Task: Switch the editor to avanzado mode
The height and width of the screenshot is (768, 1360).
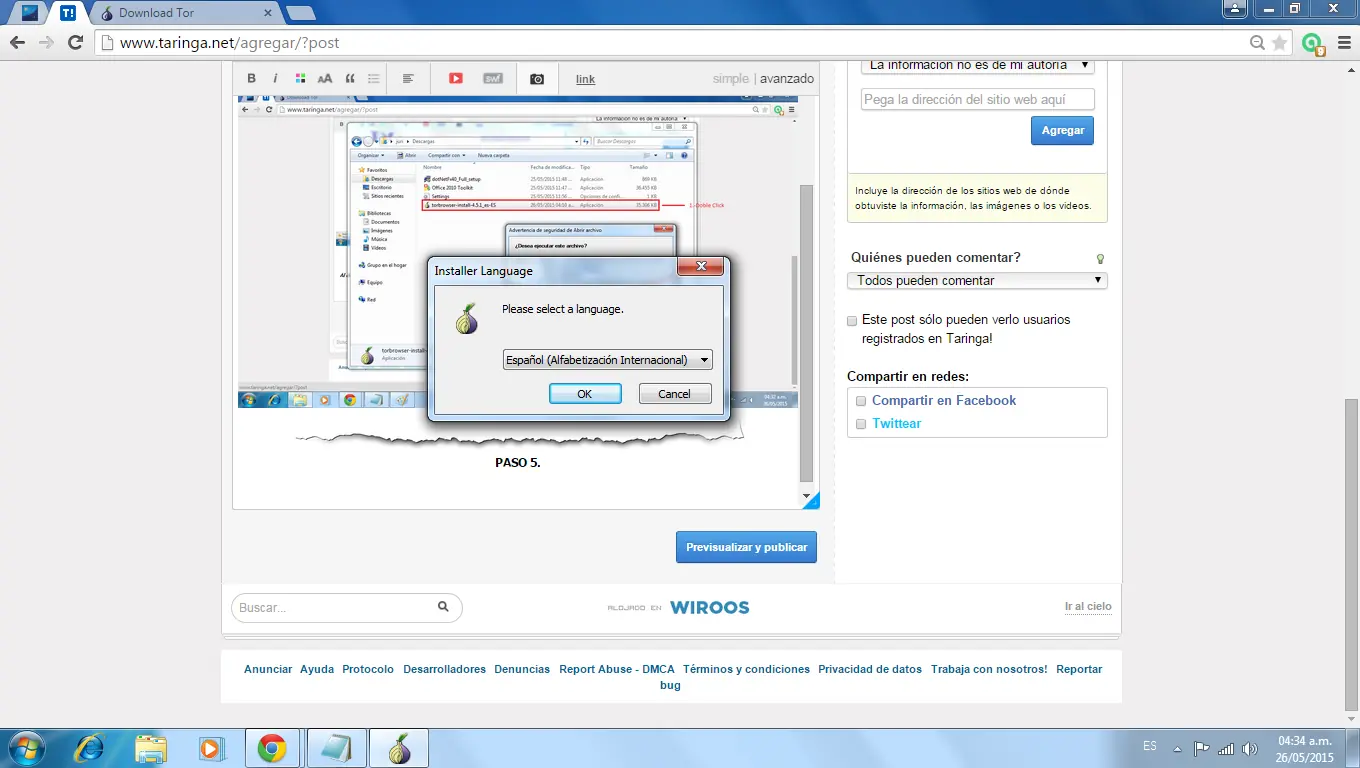Action: point(787,78)
